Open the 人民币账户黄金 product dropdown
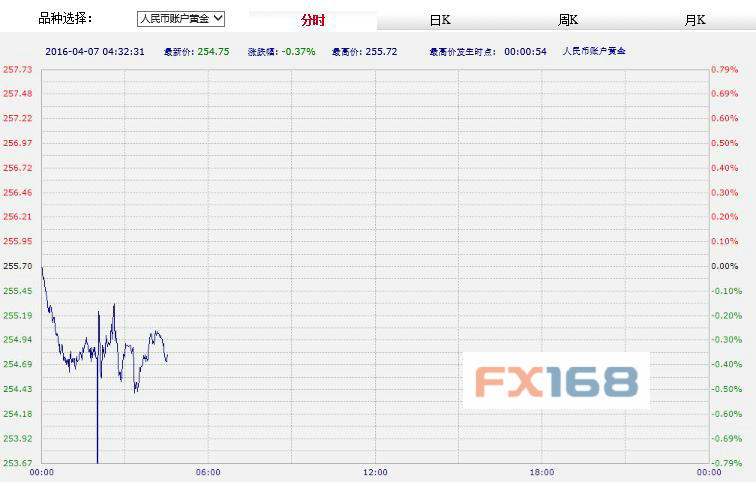 coord(181,18)
